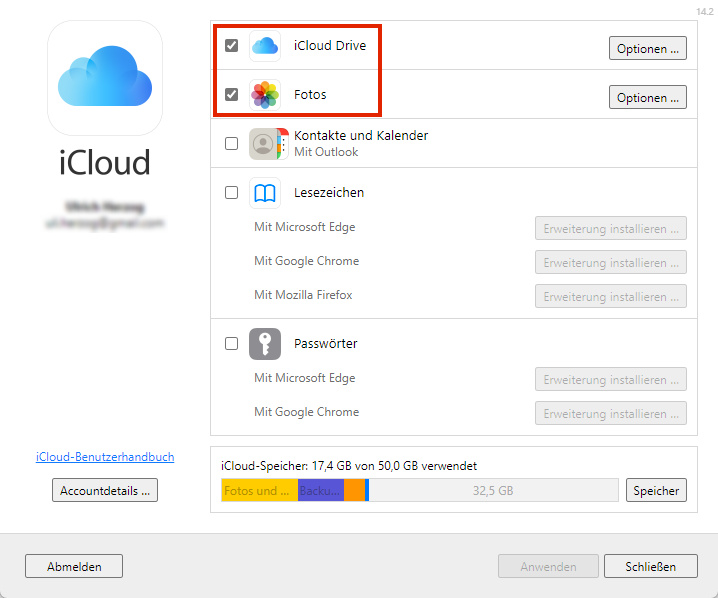Viewport: 718px width, 598px height.
Task: Click the Lesezeichen label
Action: tap(329, 193)
